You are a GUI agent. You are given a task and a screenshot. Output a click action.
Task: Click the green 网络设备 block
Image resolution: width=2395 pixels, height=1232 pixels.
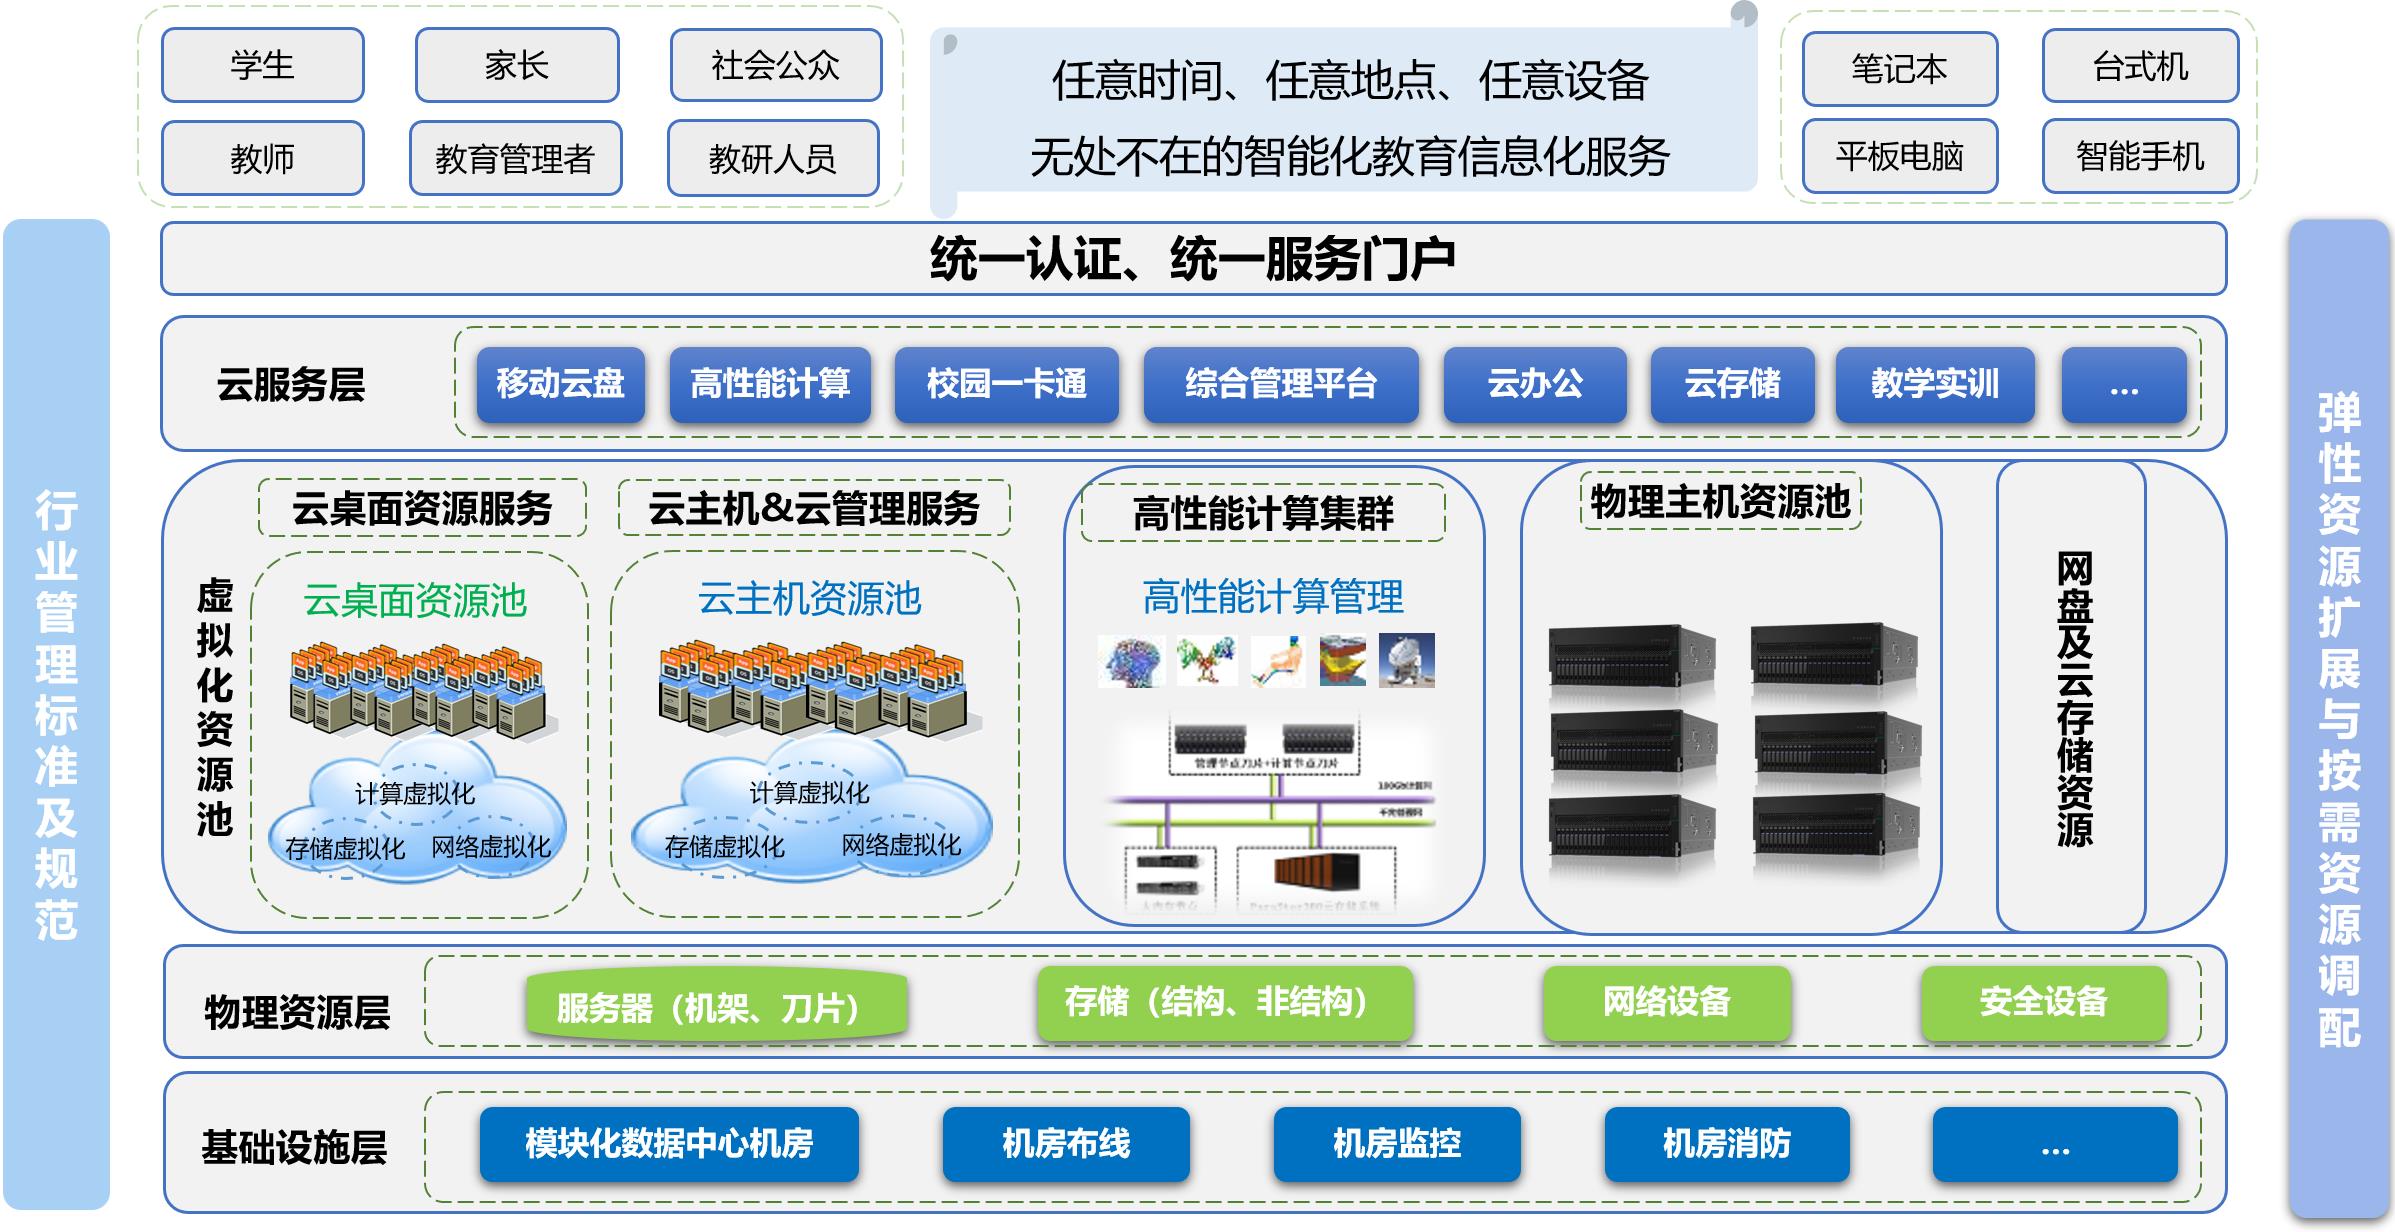point(1666,1002)
